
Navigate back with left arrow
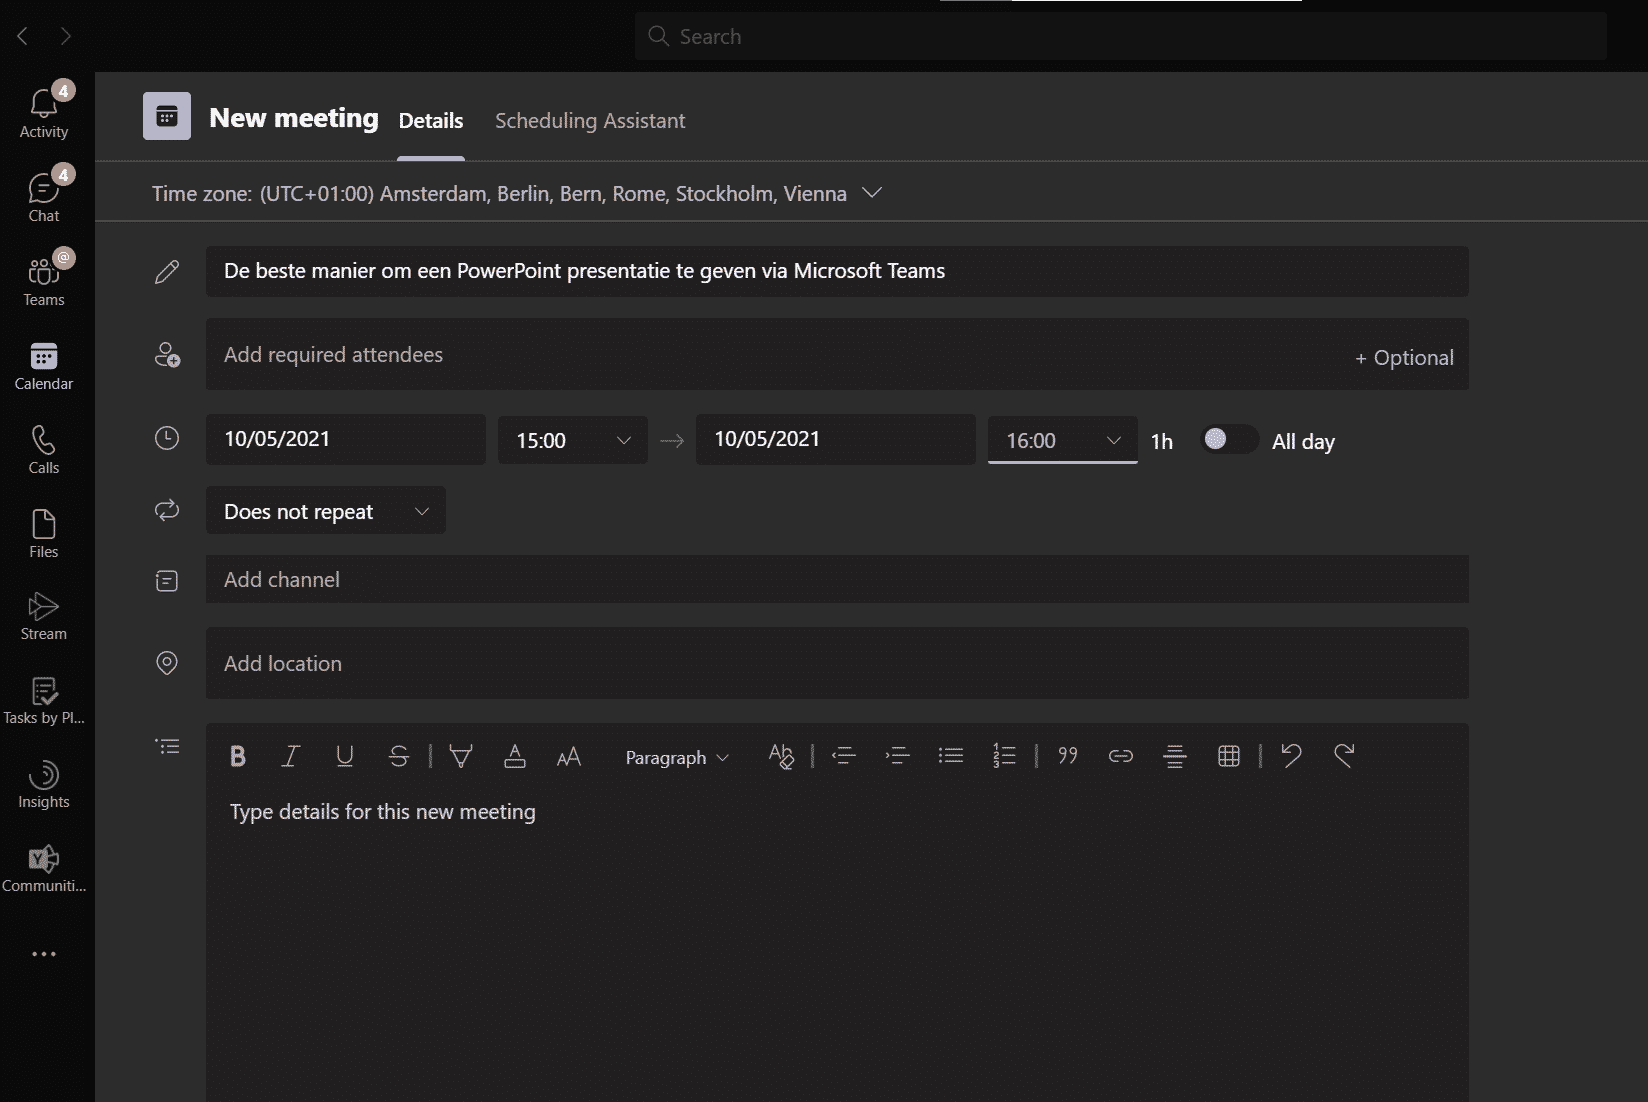[22, 36]
